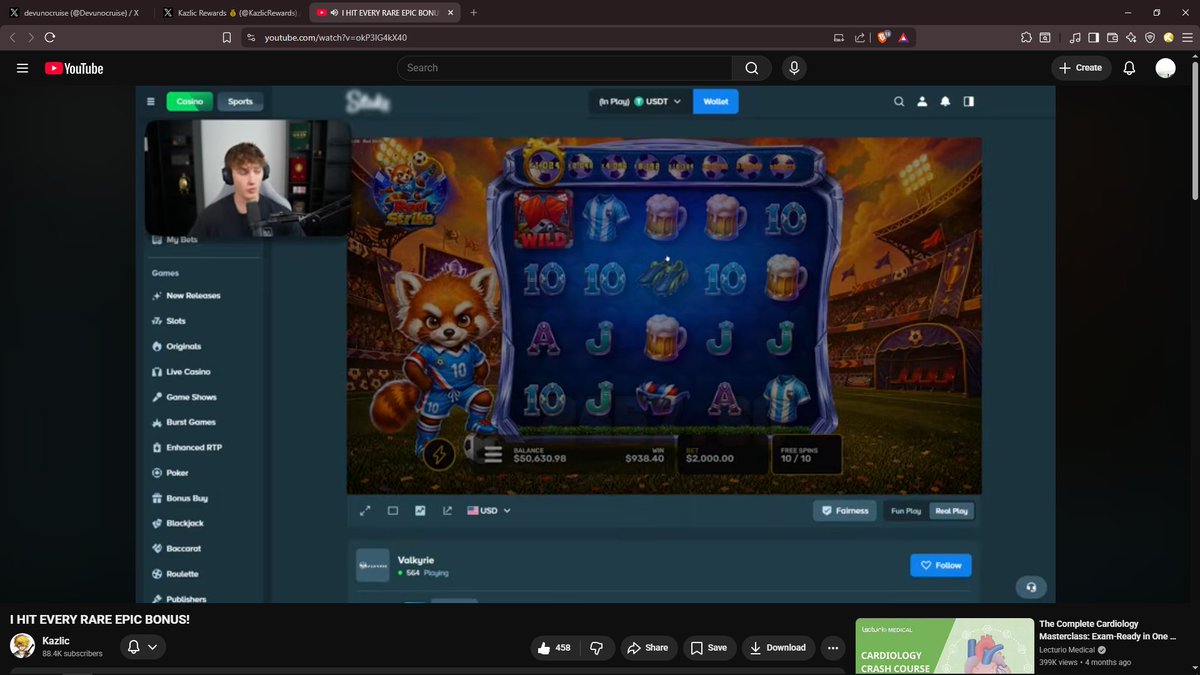Start voice search with the microphone
The height and width of the screenshot is (675, 1200).
[x=794, y=68]
